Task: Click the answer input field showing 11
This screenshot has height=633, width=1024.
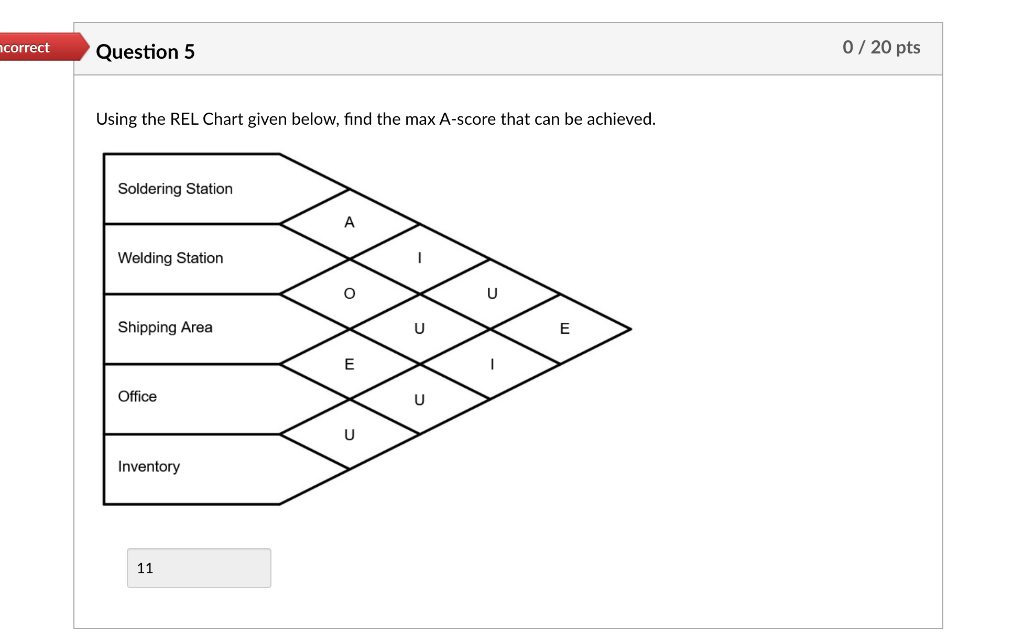Action: 198,568
